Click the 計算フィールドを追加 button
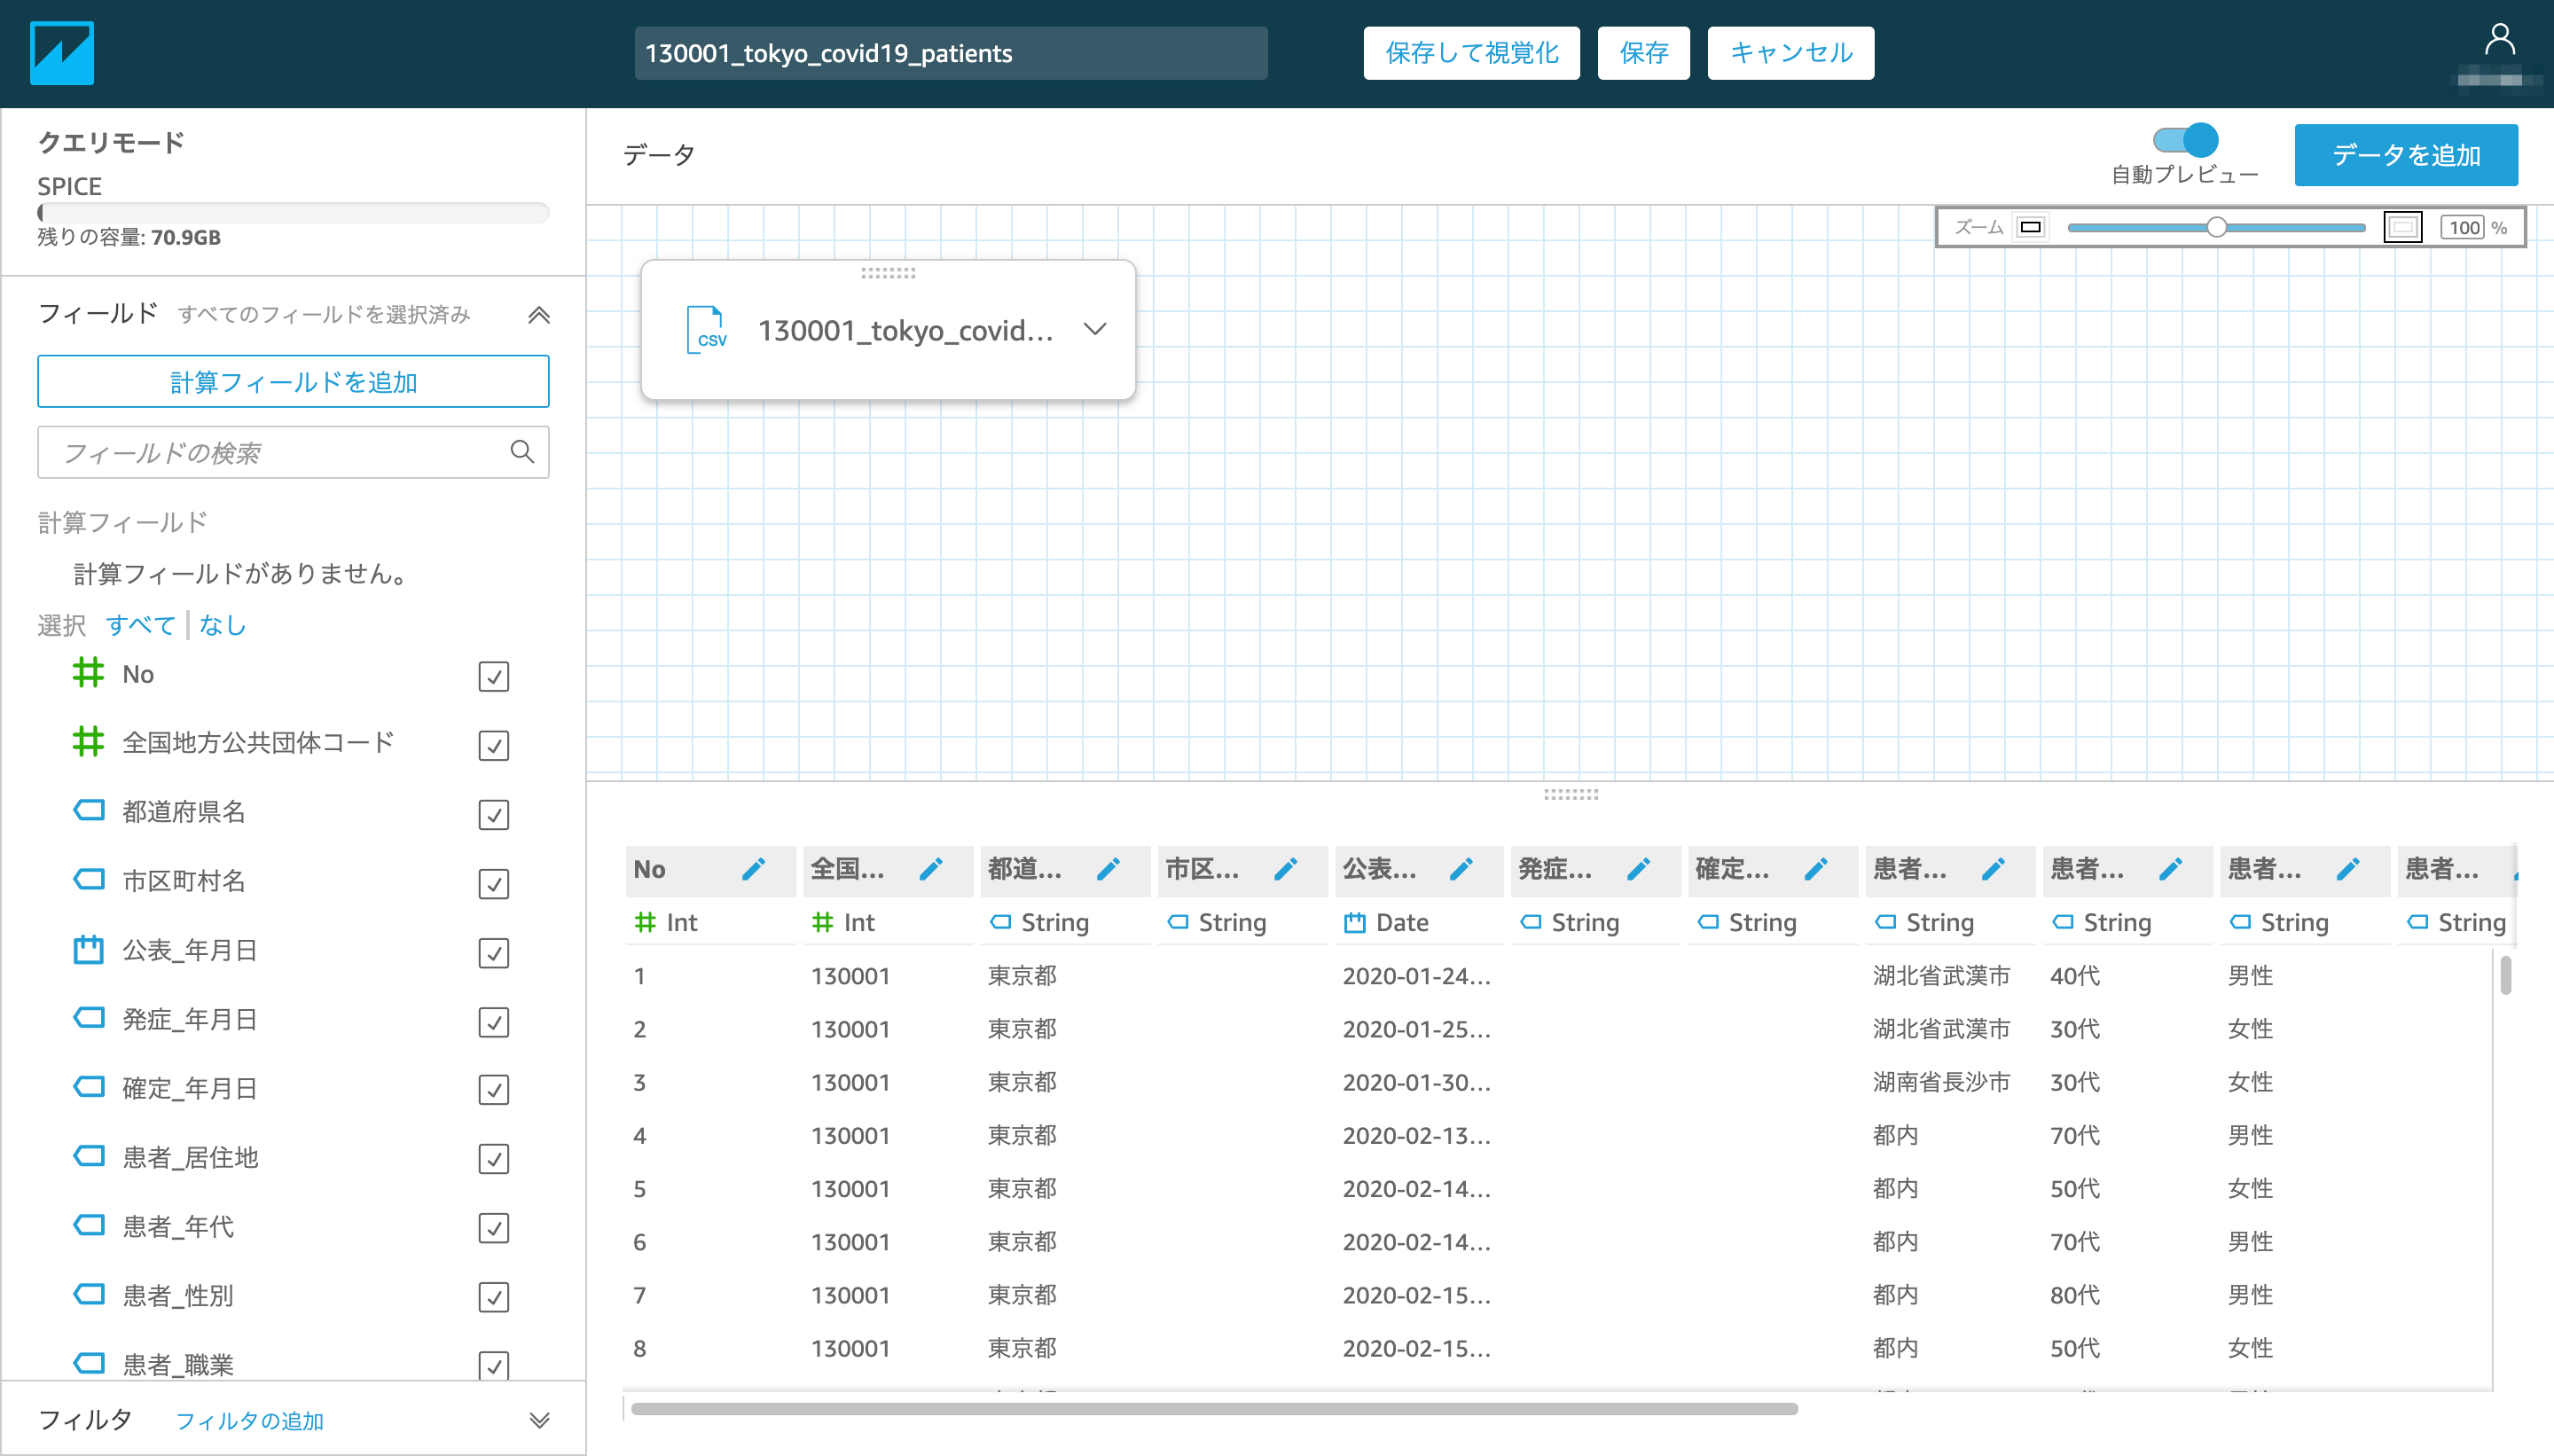 [293, 382]
